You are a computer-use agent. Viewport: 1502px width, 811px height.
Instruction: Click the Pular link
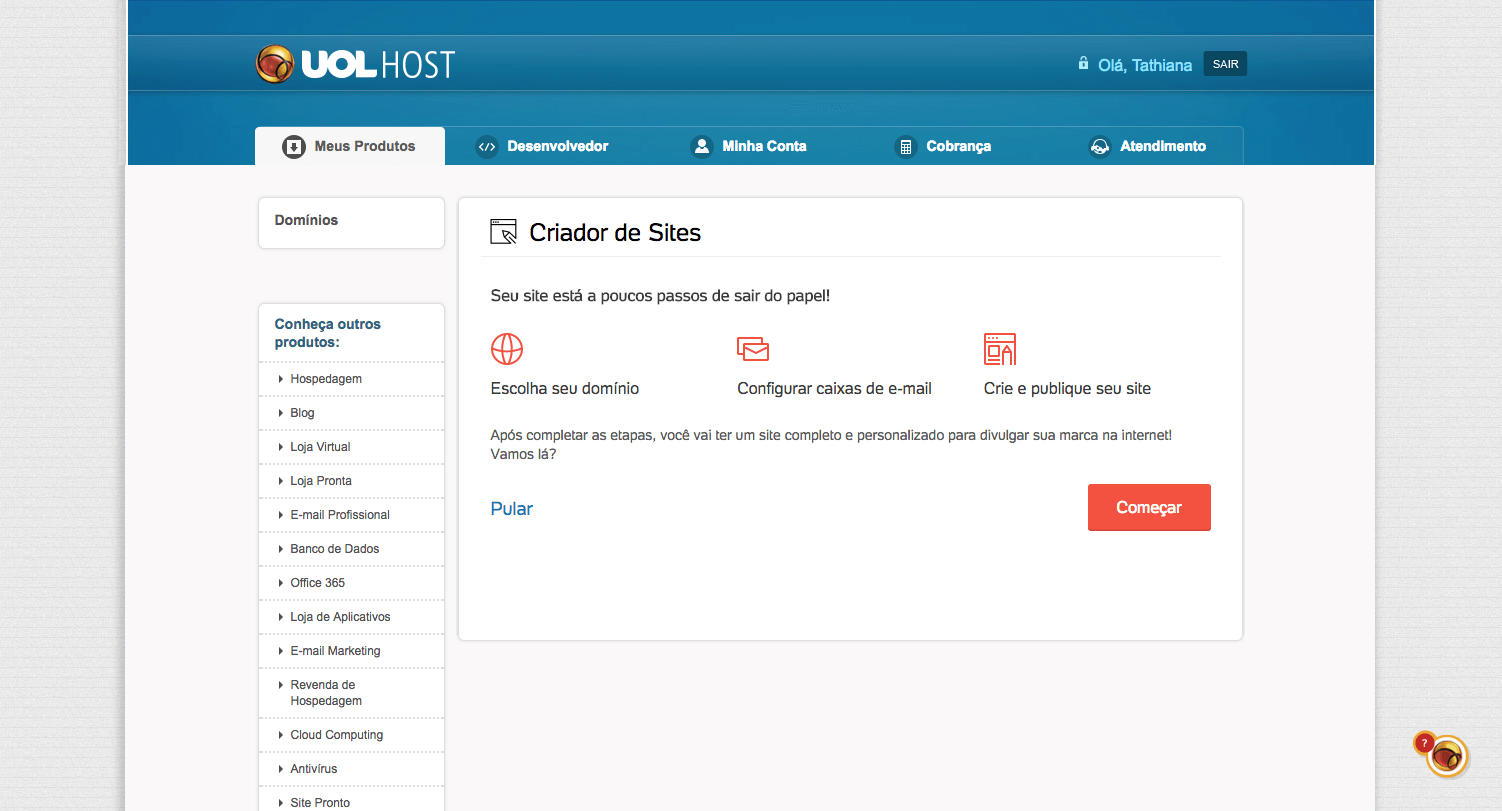tap(512, 509)
